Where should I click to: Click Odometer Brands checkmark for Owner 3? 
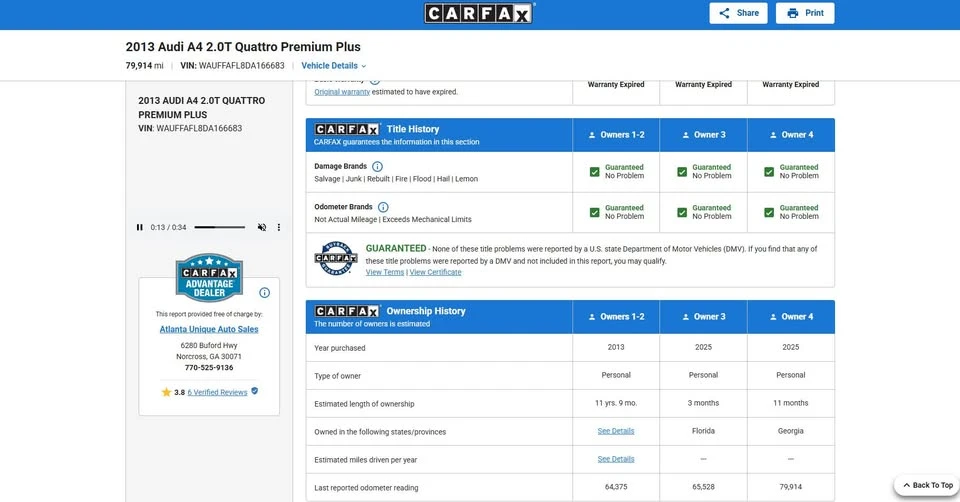point(682,212)
